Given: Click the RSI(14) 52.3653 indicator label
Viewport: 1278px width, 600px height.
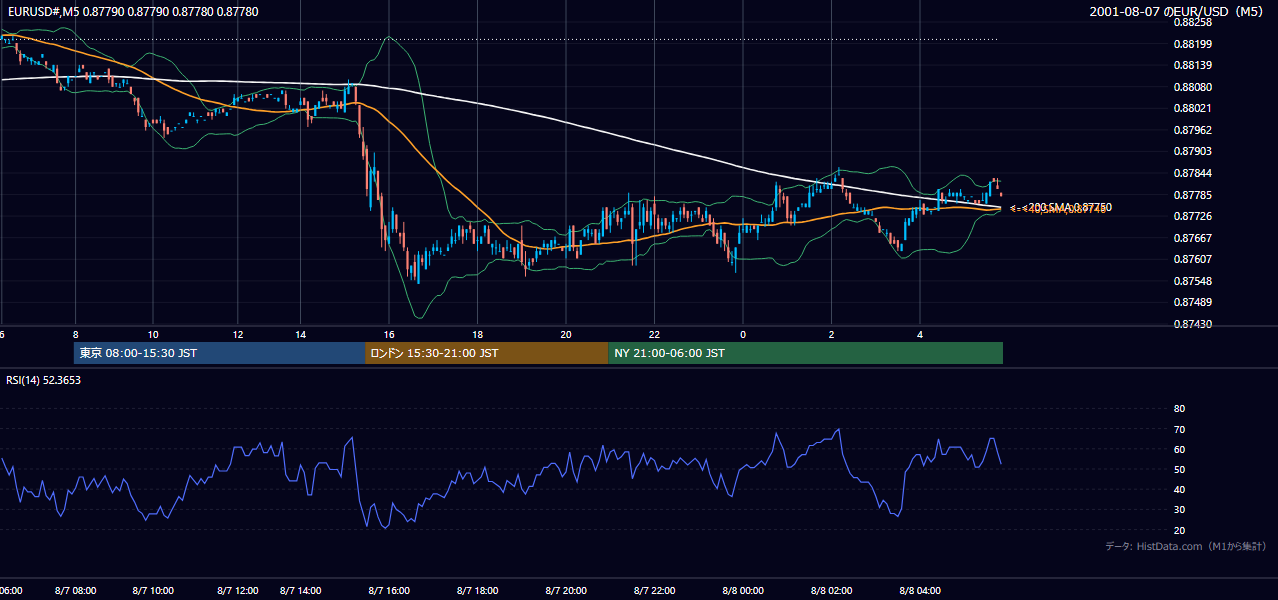Looking at the screenshot, I should (43, 380).
